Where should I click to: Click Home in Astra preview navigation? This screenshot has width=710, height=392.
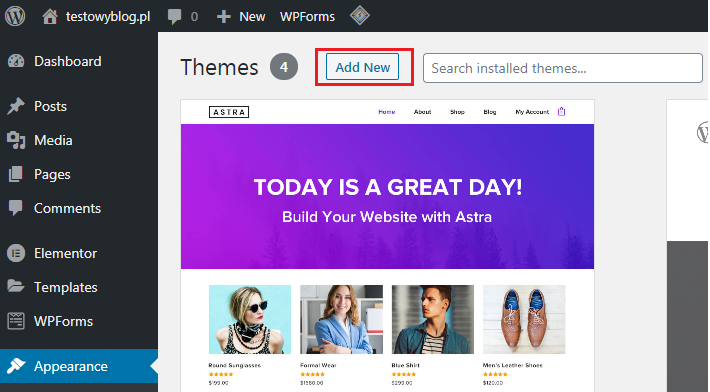(387, 112)
